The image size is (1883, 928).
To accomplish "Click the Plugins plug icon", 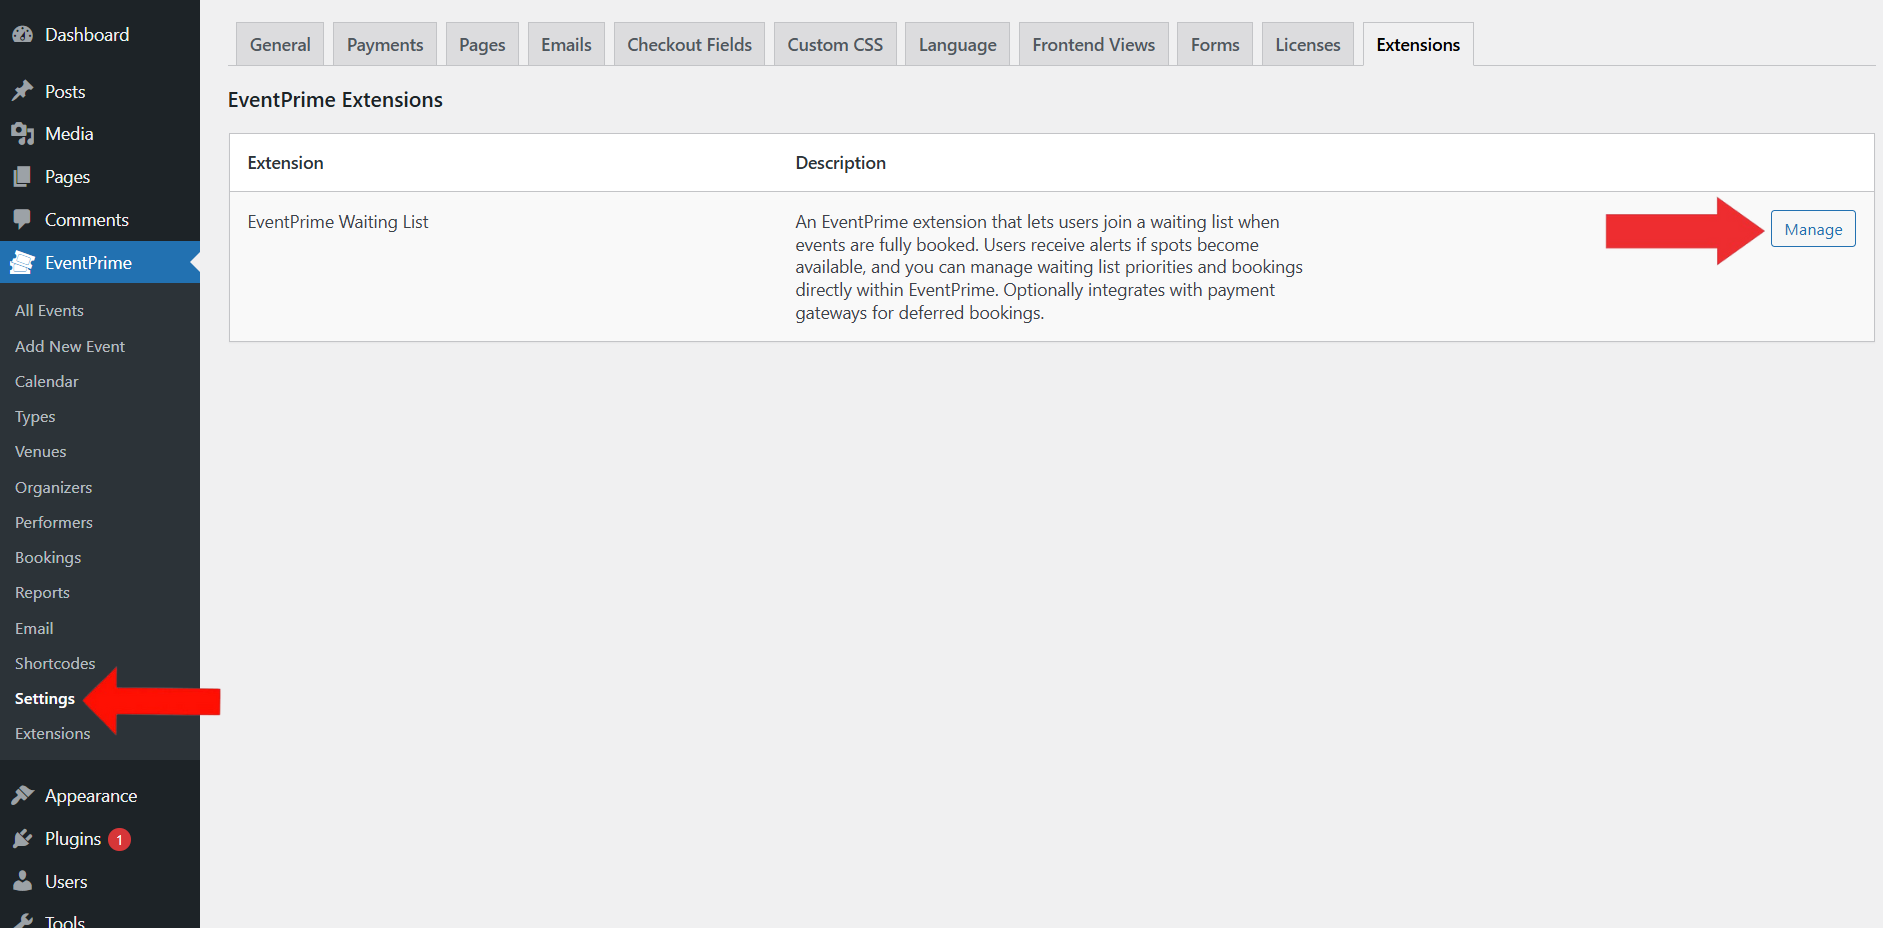I will 22,839.
